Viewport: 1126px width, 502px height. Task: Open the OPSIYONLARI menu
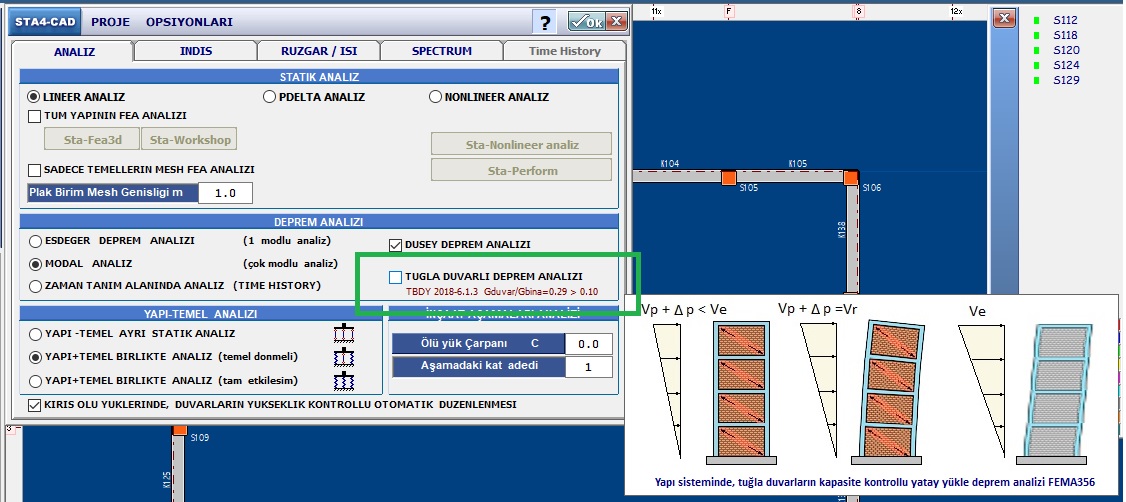click(x=189, y=21)
